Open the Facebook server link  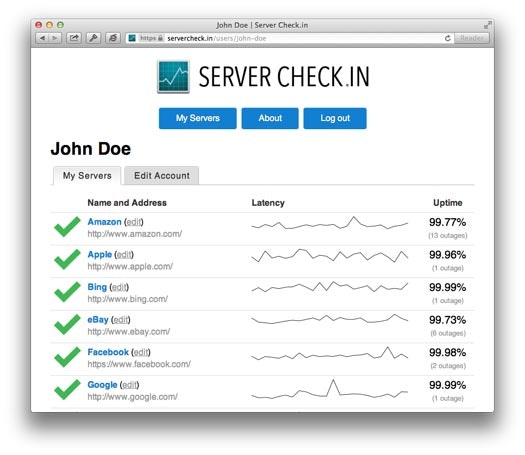[108, 352]
